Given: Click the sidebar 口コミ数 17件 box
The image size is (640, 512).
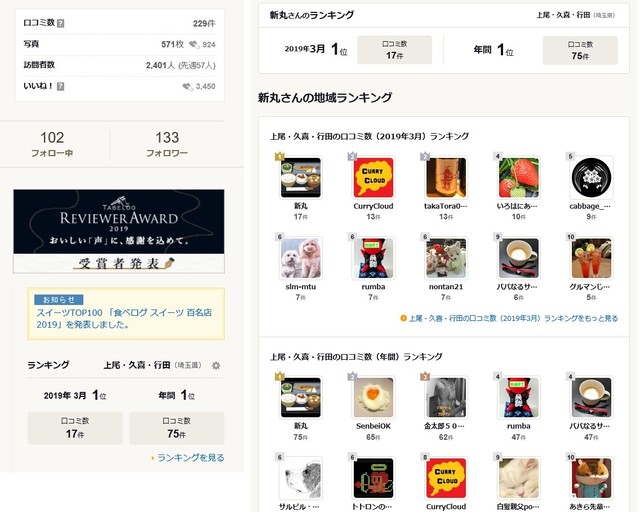Looking at the screenshot, I should tap(75, 427).
